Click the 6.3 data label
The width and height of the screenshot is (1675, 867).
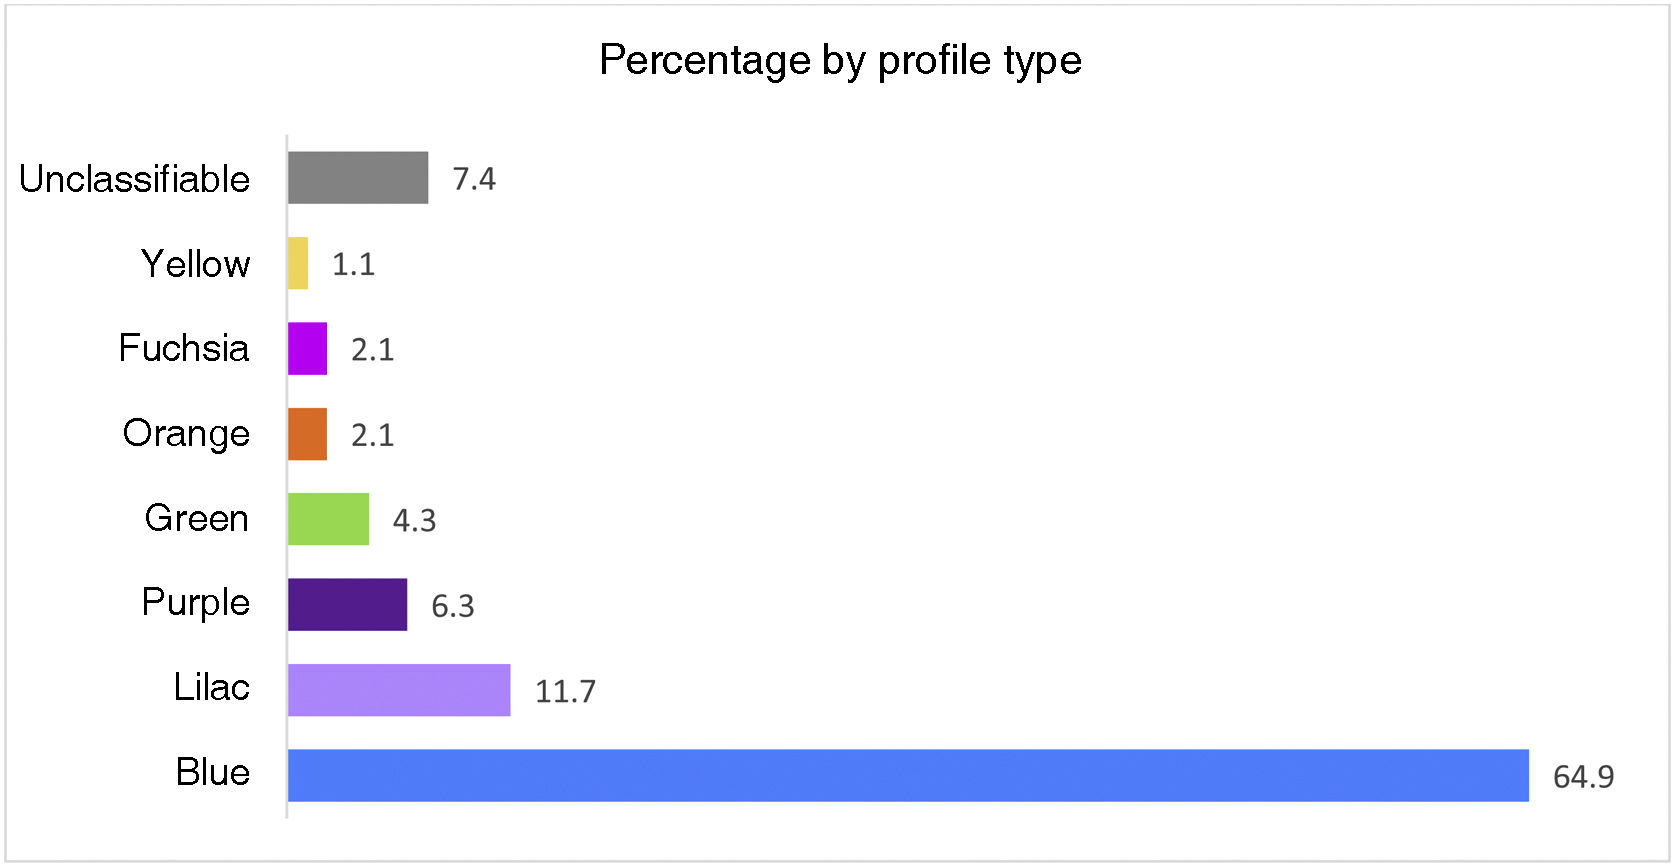click(452, 606)
